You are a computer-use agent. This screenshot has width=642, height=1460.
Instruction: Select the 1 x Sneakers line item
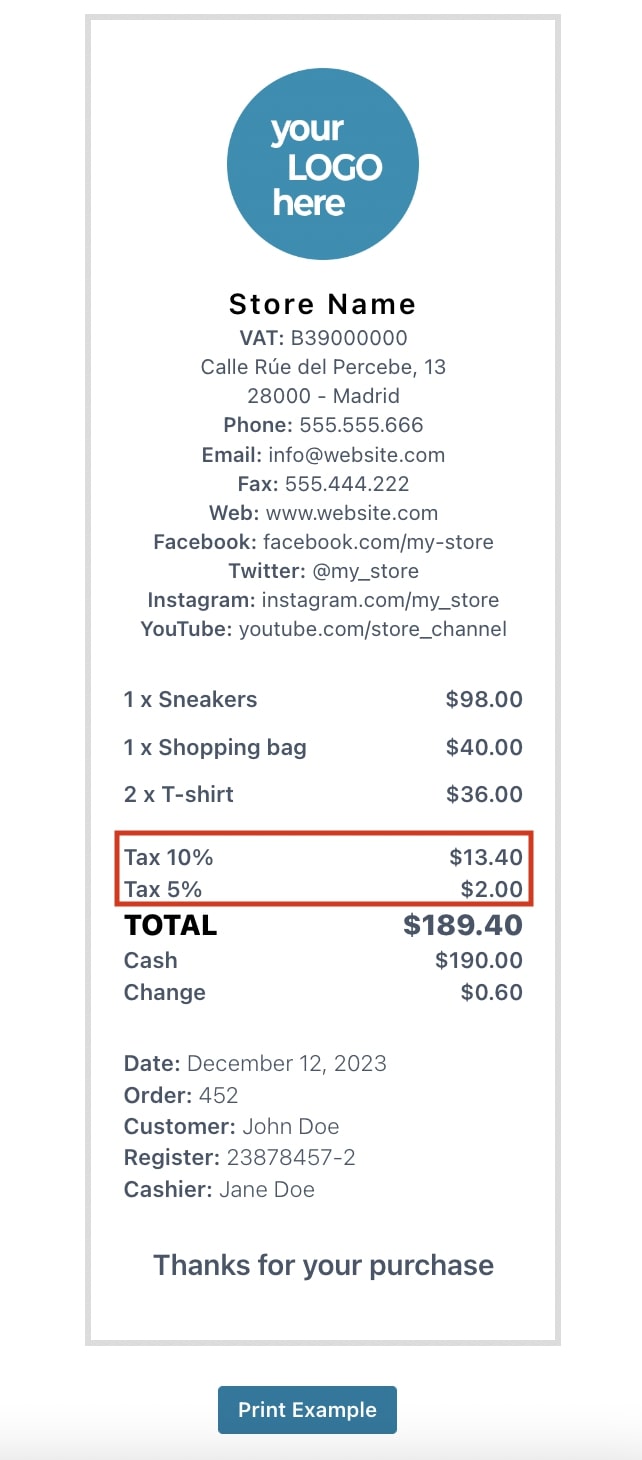tap(190, 700)
